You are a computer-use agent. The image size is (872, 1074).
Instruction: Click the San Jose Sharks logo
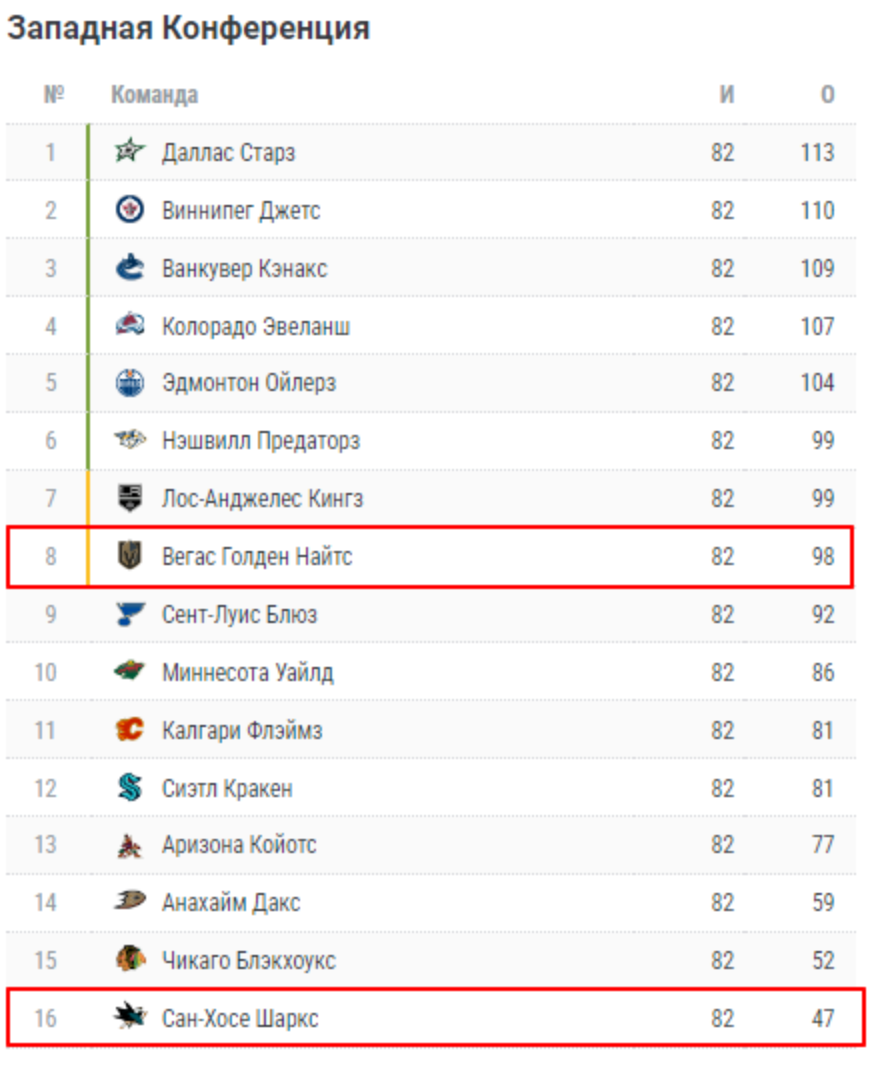[130, 1018]
